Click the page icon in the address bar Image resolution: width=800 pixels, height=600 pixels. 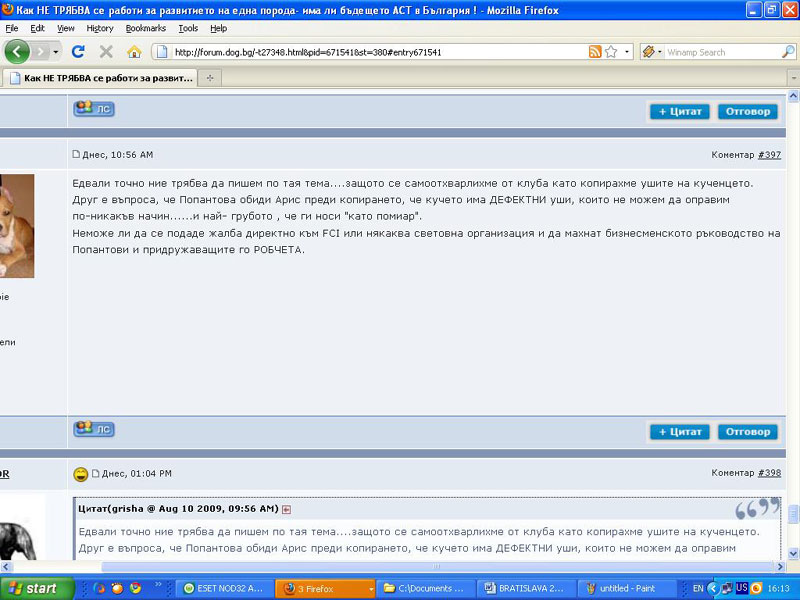tap(162, 52)
